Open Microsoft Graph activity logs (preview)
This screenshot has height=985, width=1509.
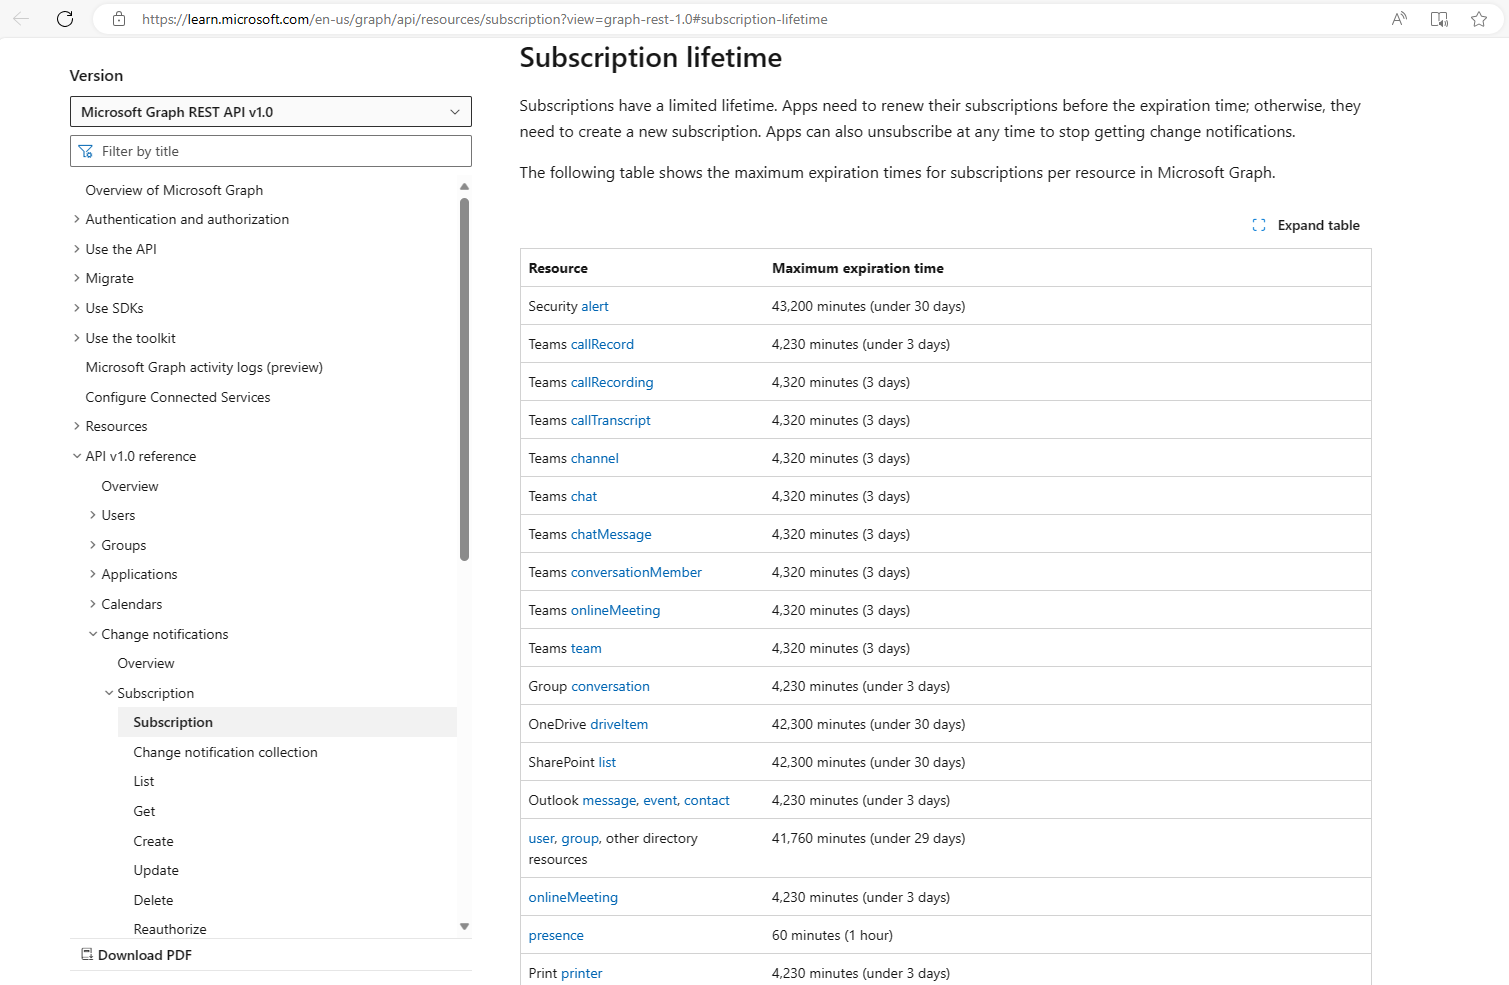coord(204,367)
